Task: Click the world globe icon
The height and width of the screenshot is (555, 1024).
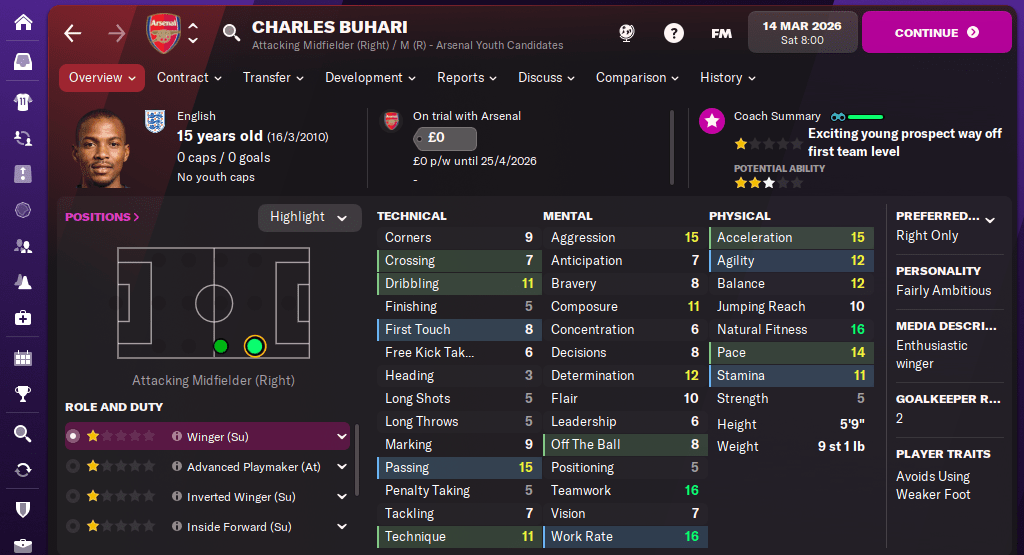Action: tap(627, 33)
